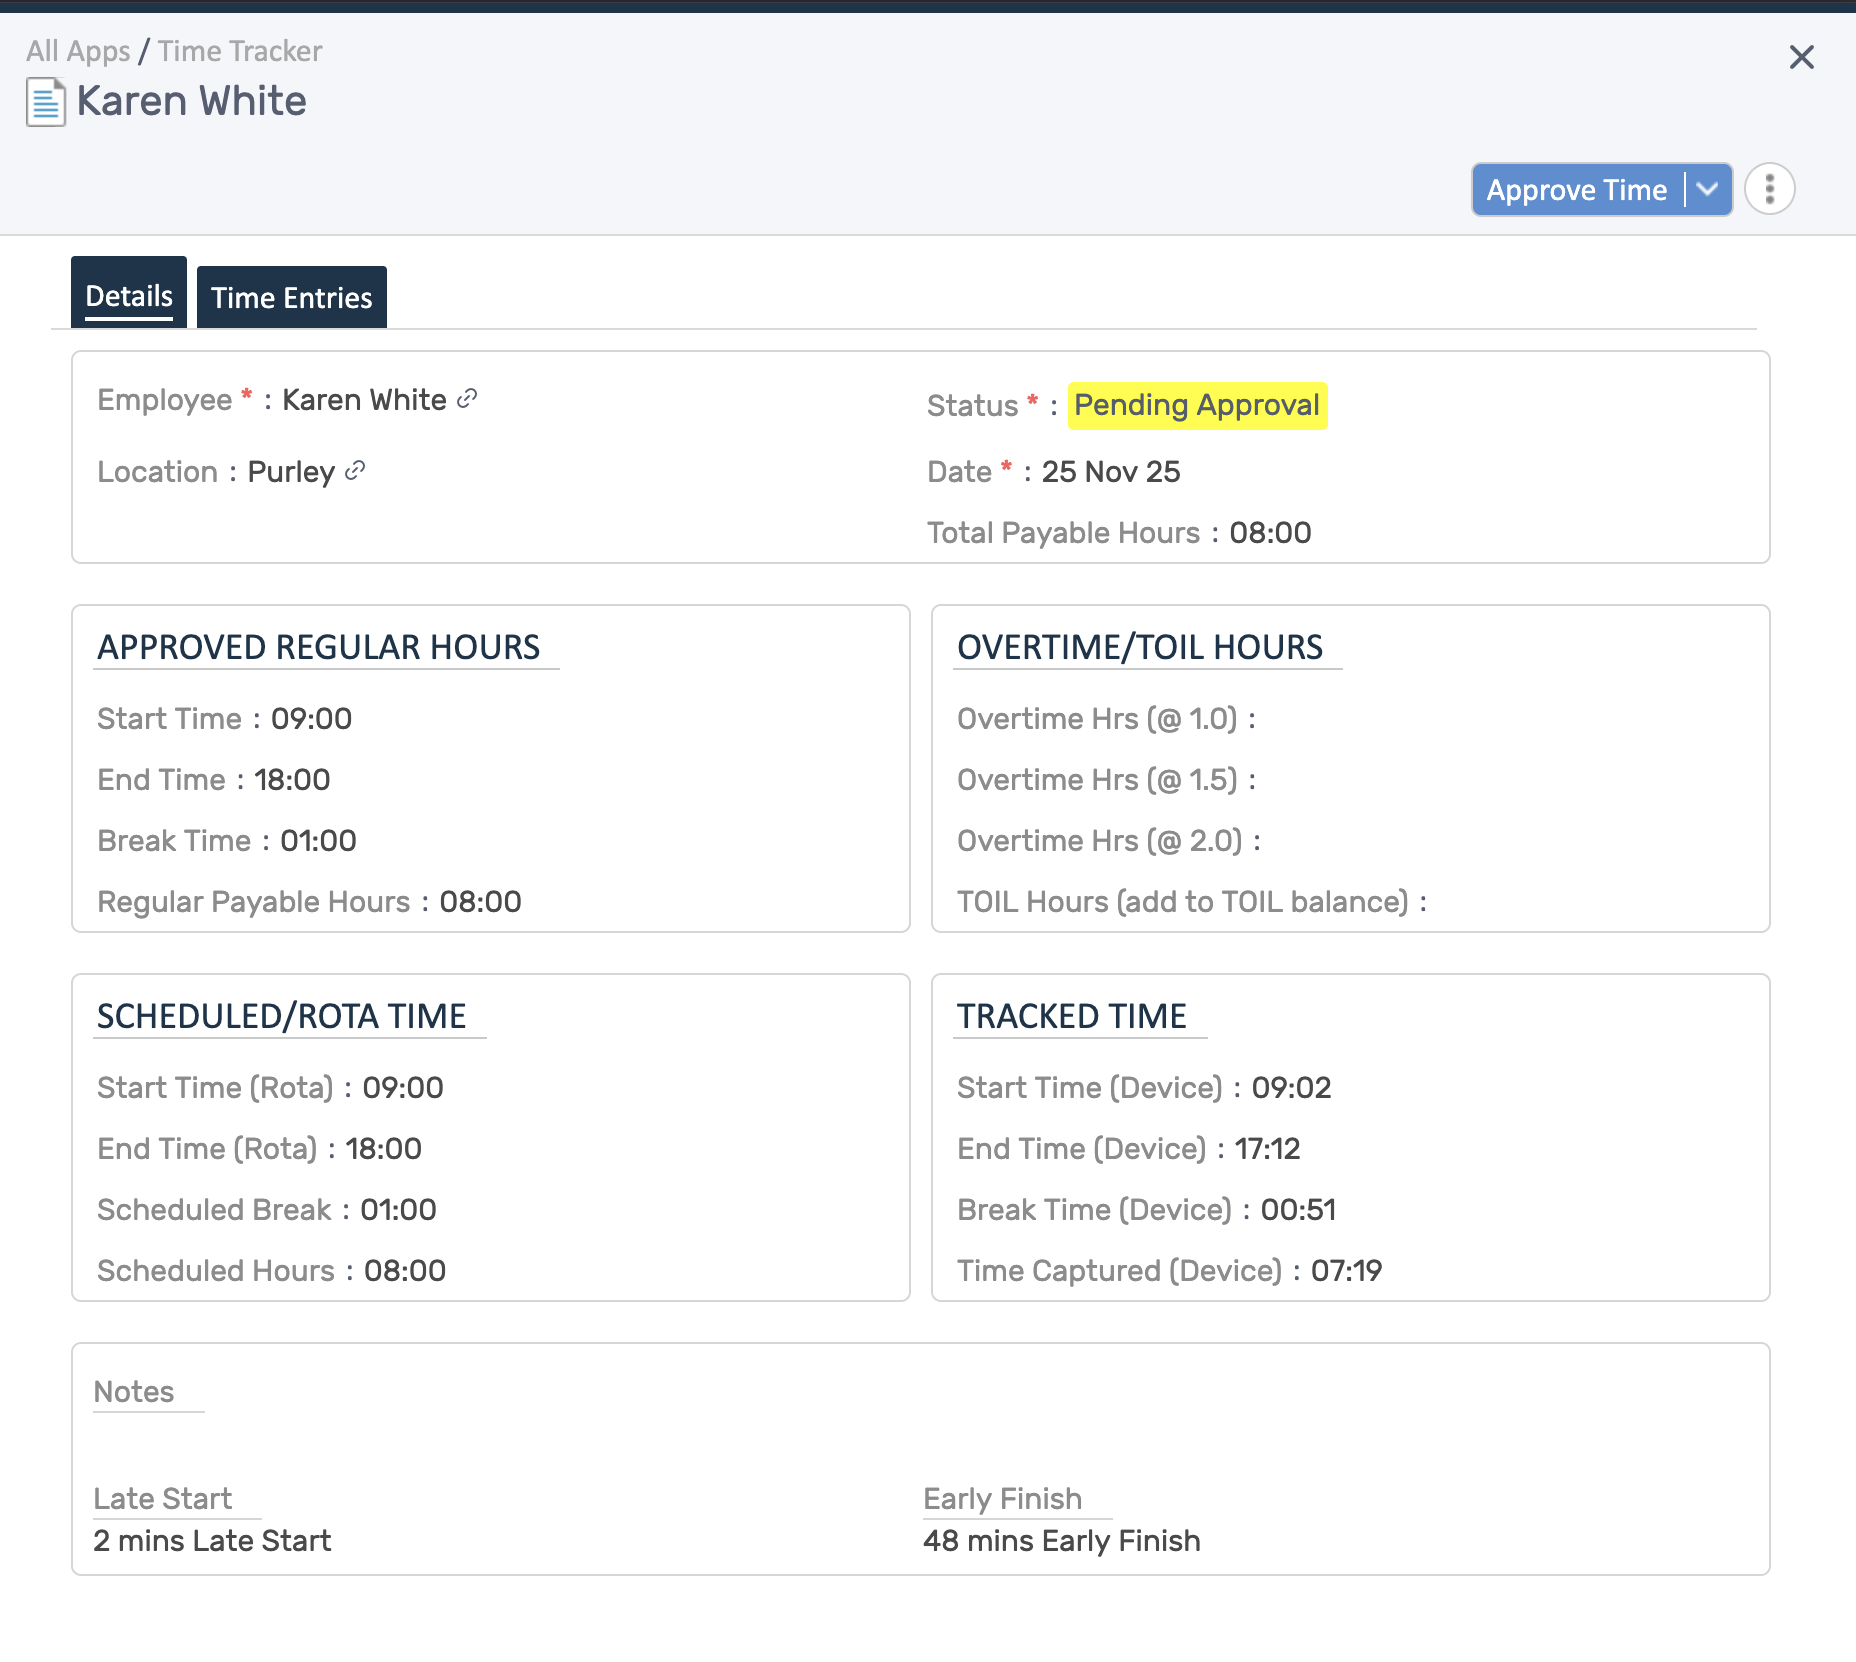Image resolution: width=1856 pixels, height=1662 pixels.
Task: Click the Date field showing 25 Nov 25
Action: click(x=1110, y=471)
